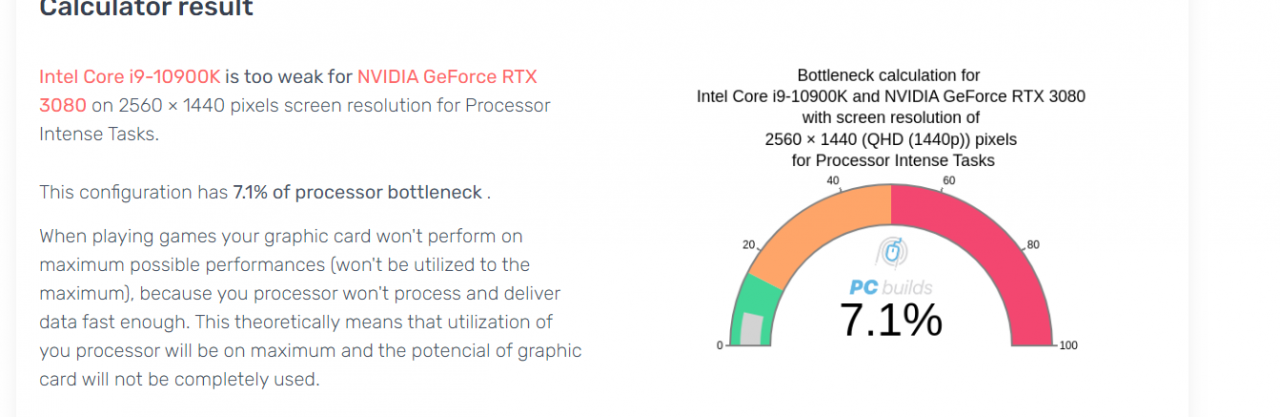
Task: Open the Intel Core i9-10900K link
Action: 130,77
